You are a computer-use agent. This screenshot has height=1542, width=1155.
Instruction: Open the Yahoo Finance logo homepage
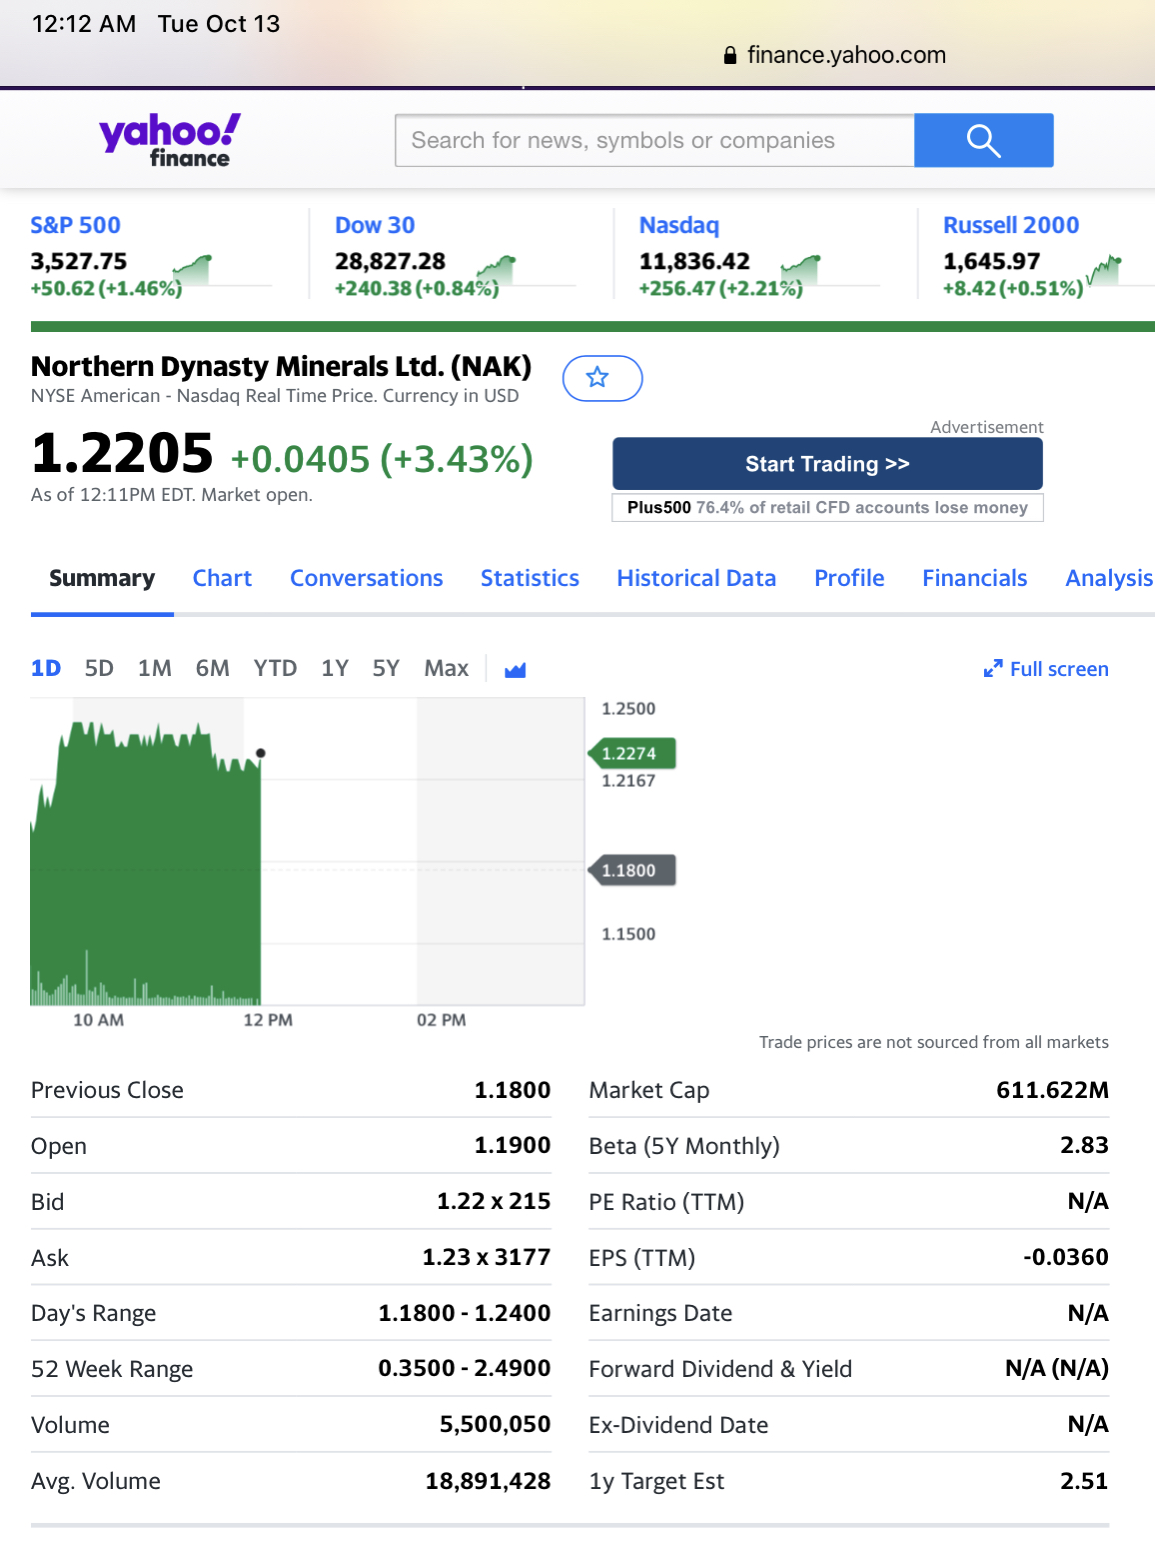[x=170, y=140]
